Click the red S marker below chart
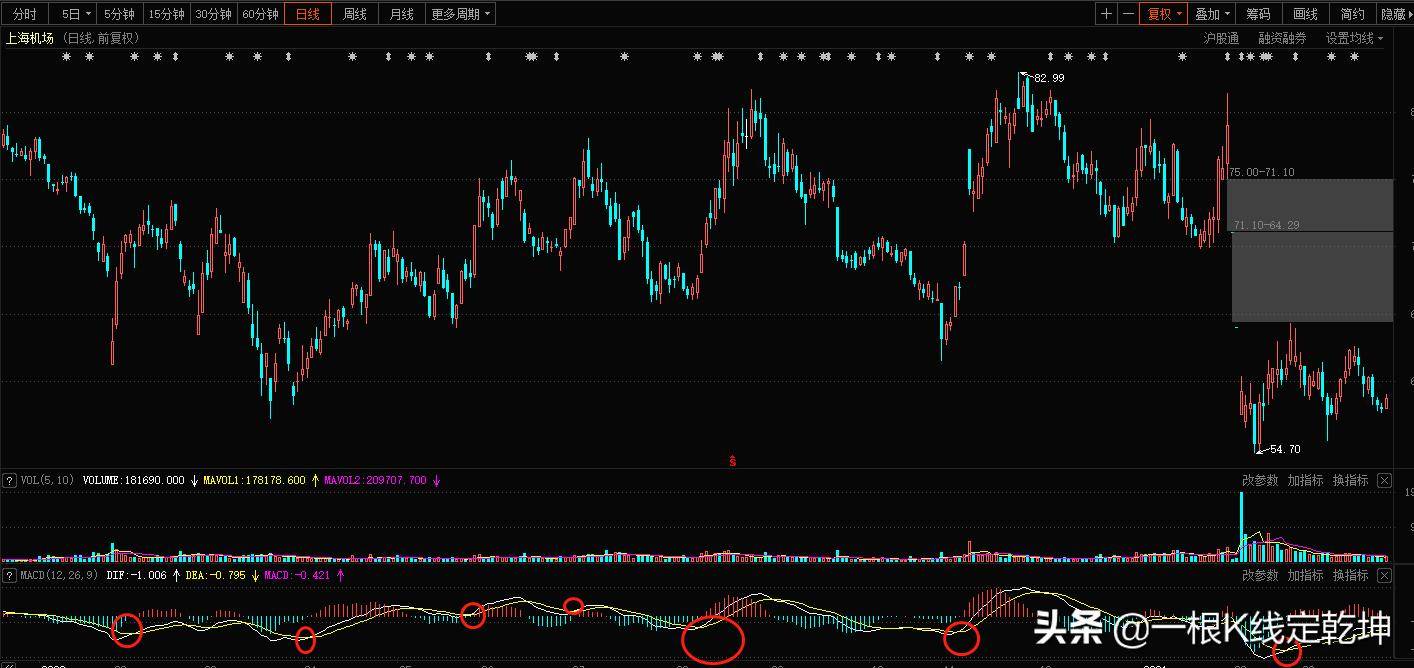Image resolution: width=1414 pixels, height=668 pixels. 733,461
